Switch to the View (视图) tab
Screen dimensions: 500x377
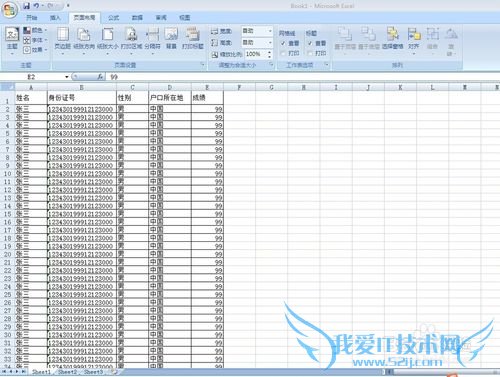[184, 18]
